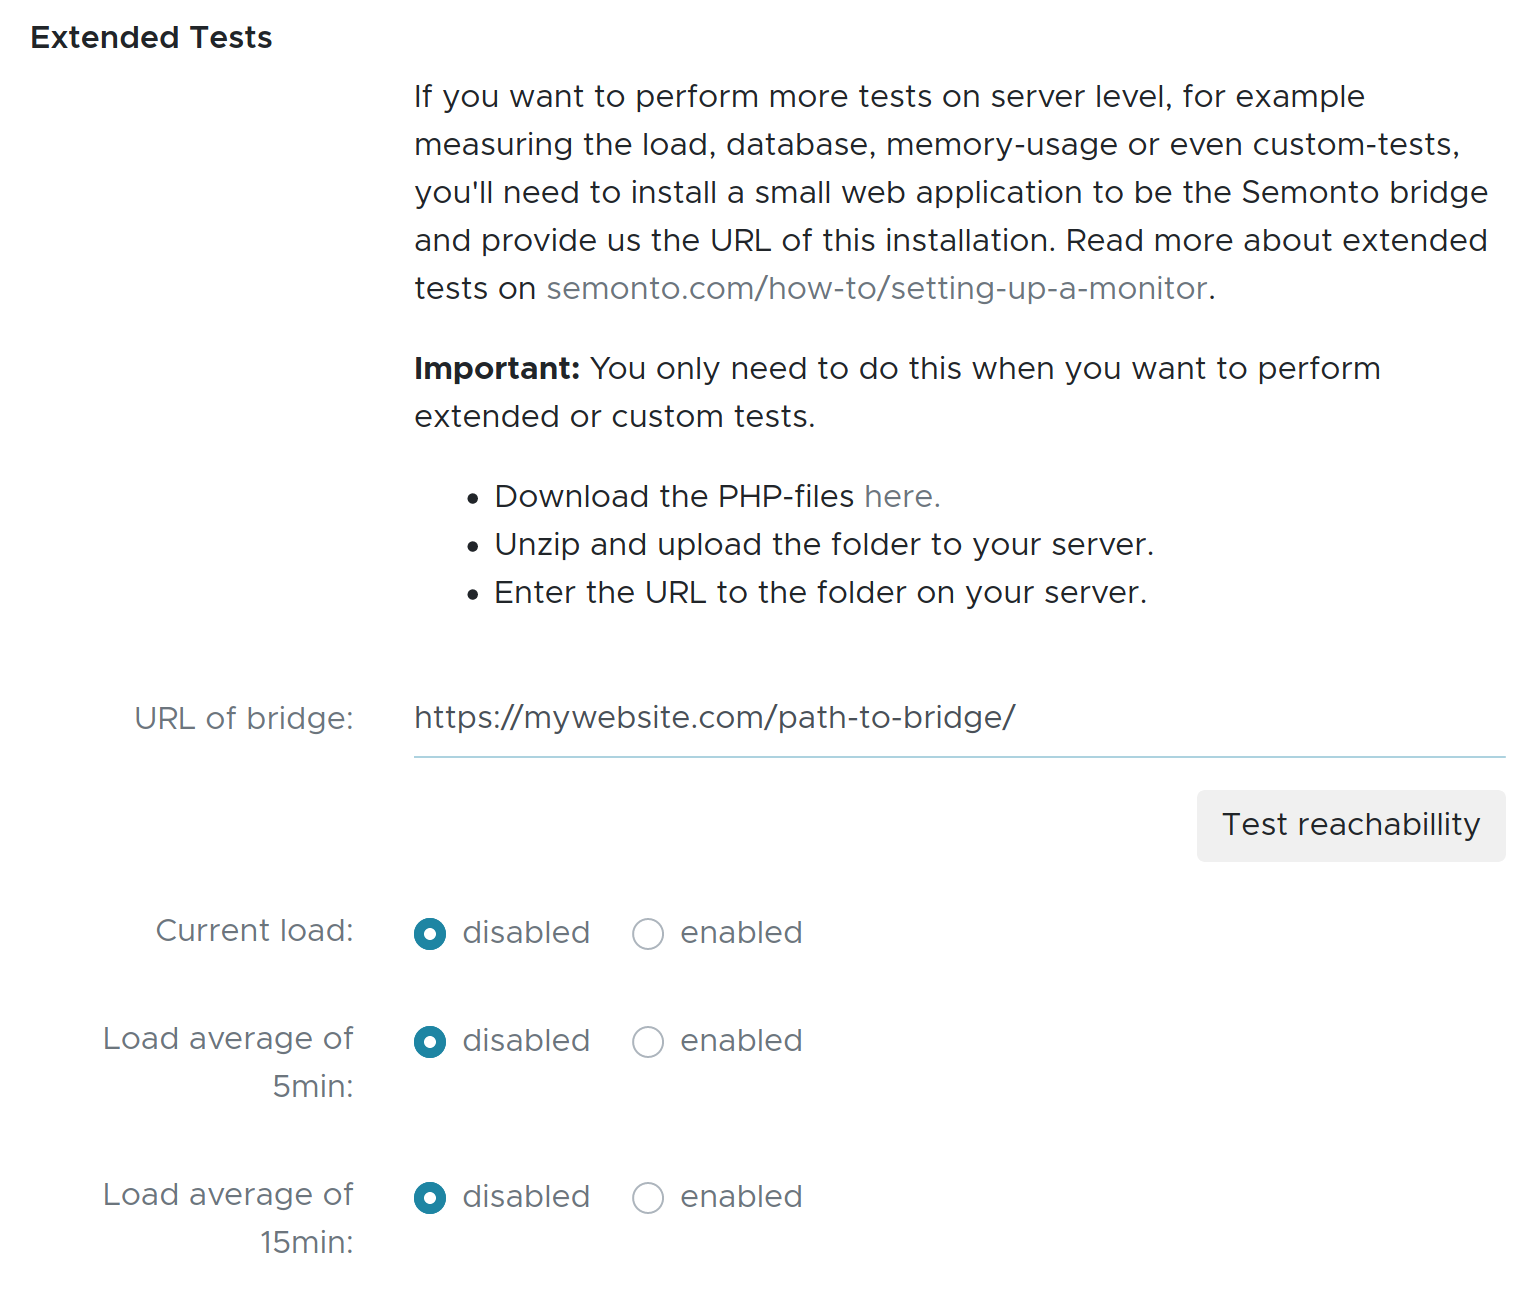Viewport: 1536px width, 1302px height.
Task: Click the 'Current load:' label
Action: point(254,931)
